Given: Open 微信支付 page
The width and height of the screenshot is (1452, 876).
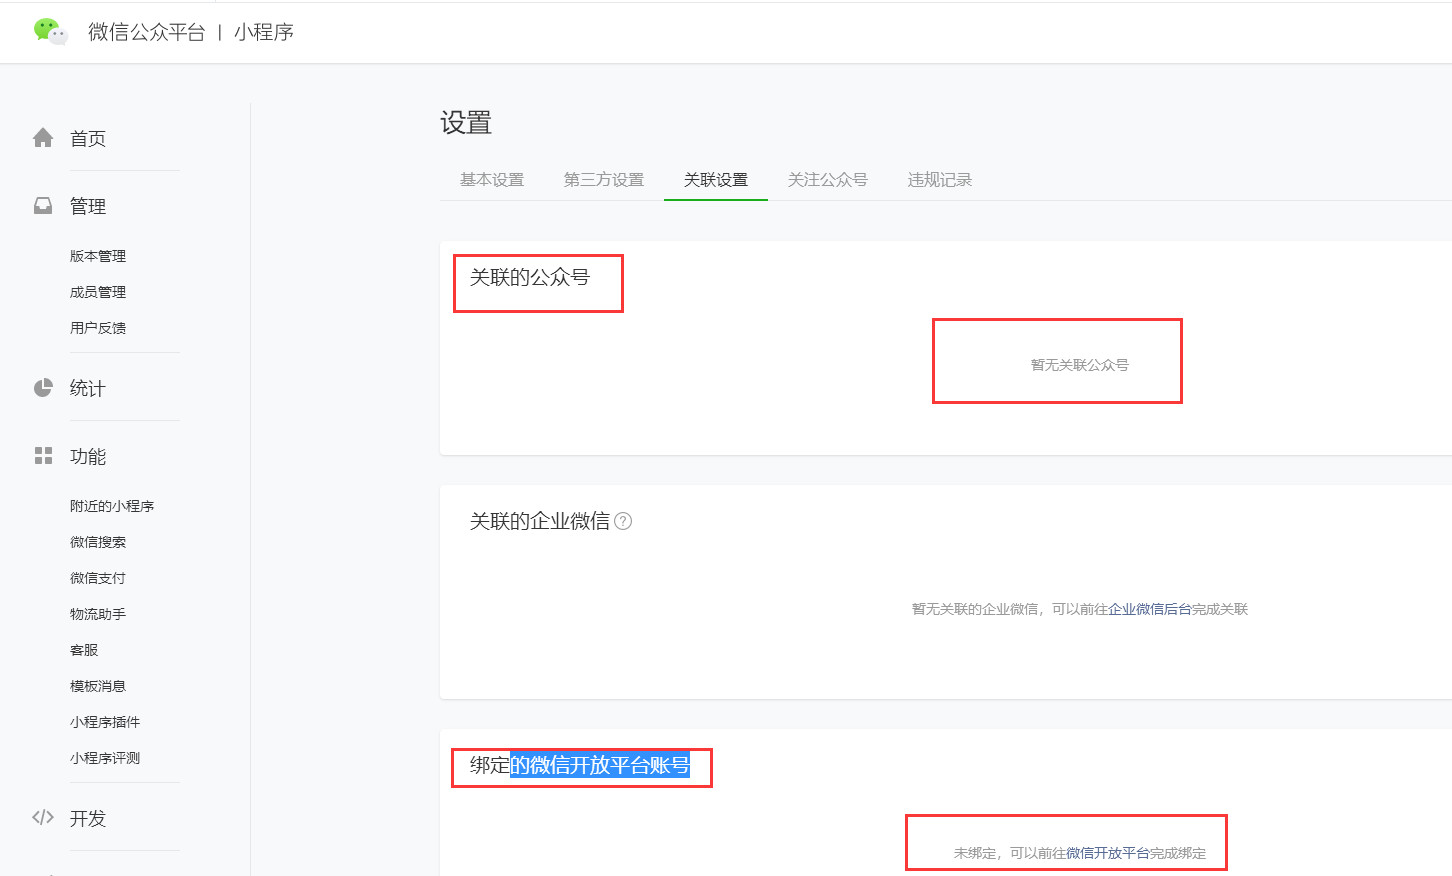Looking at the screenshot, I should (x=98, y=578).
